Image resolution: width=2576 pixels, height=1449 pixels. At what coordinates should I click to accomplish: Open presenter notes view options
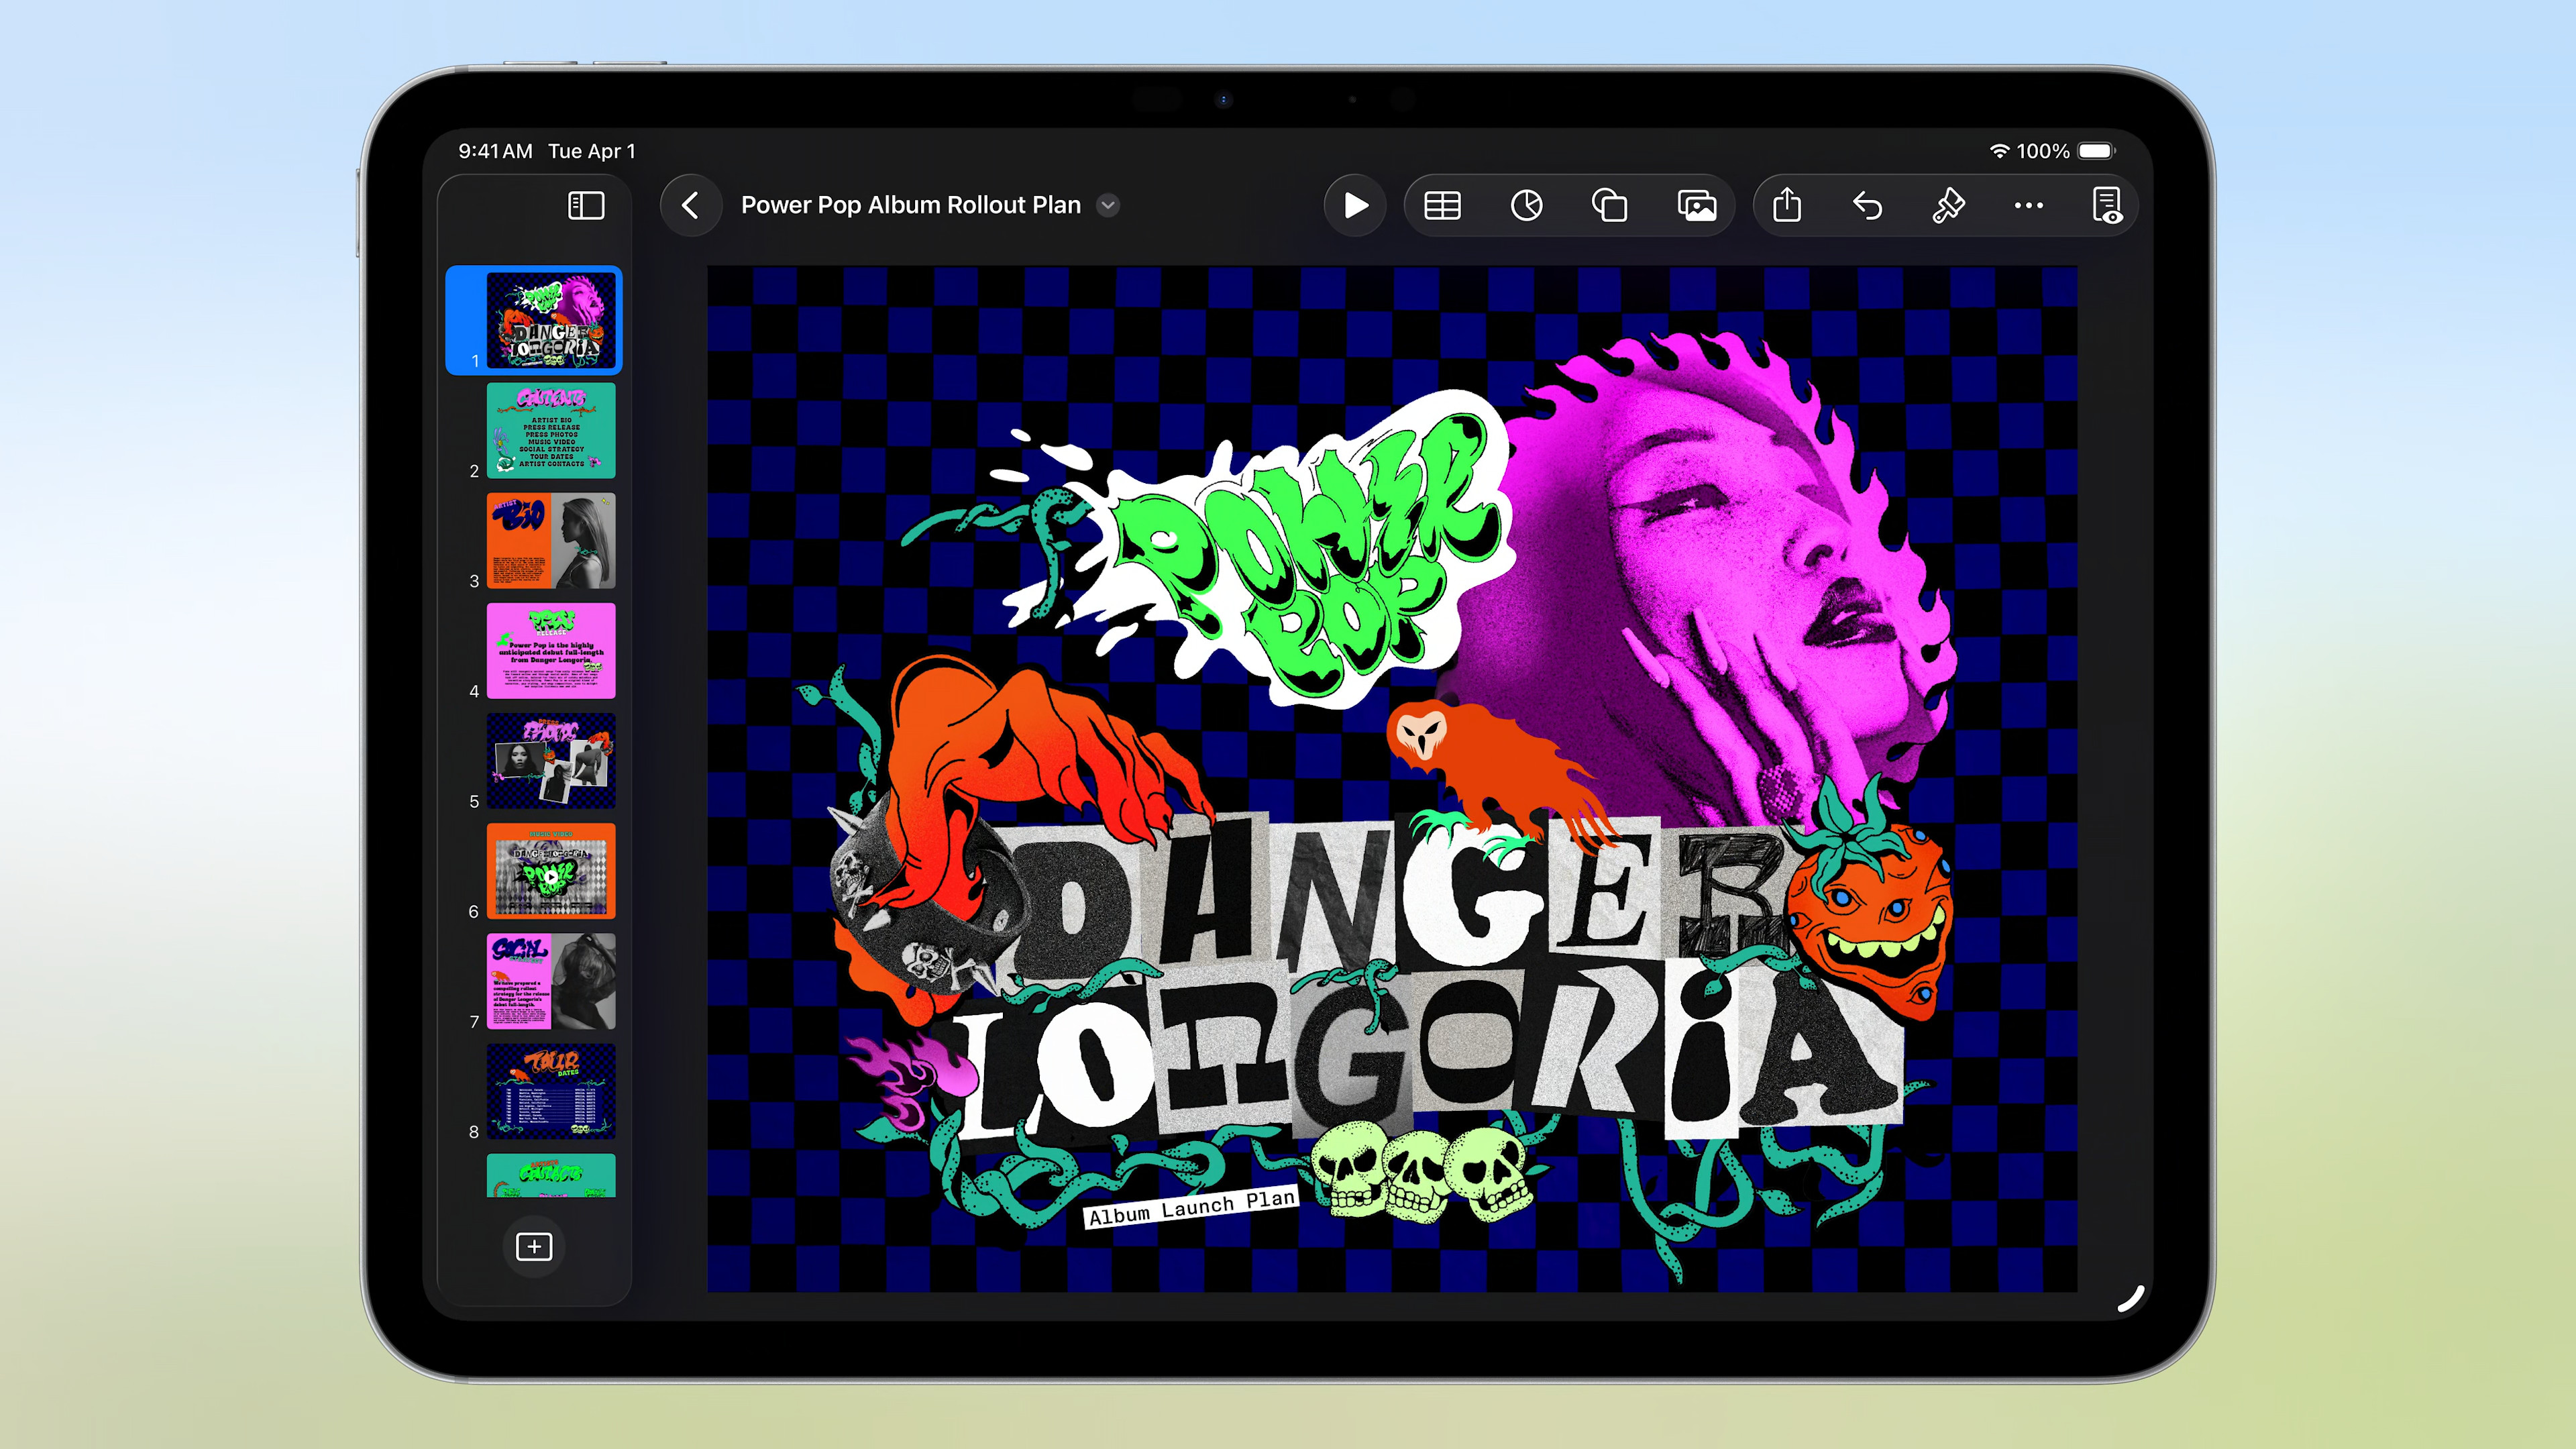(x=2107, y=206)
